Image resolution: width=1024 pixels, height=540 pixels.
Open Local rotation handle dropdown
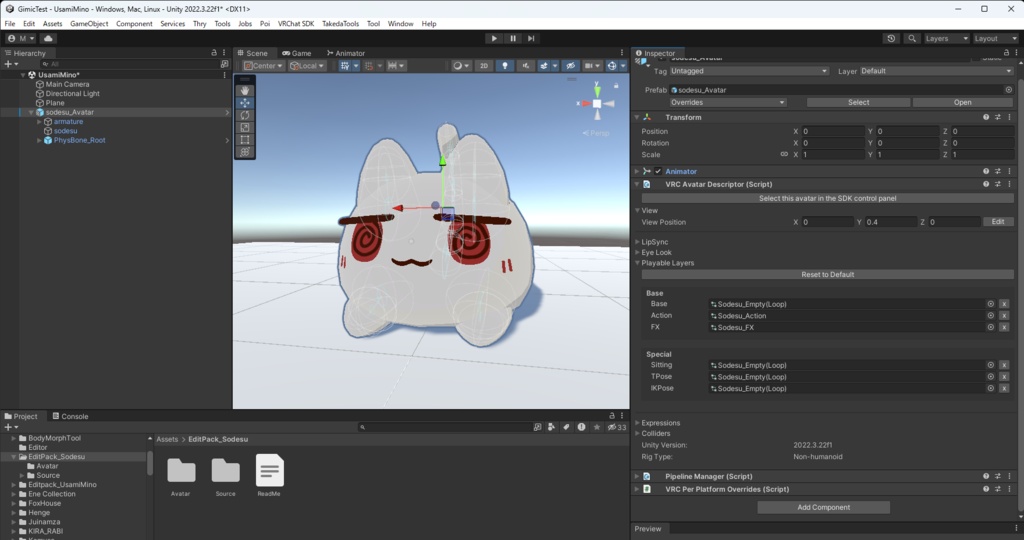click(307, 66)
